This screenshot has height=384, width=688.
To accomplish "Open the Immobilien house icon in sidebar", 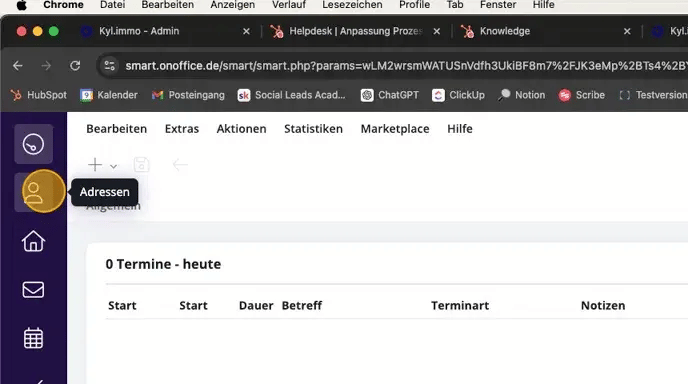I will click(33, 241).
